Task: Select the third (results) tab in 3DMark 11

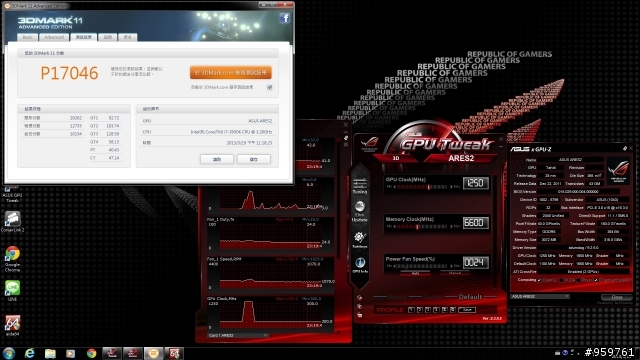Action: [84, 37]
